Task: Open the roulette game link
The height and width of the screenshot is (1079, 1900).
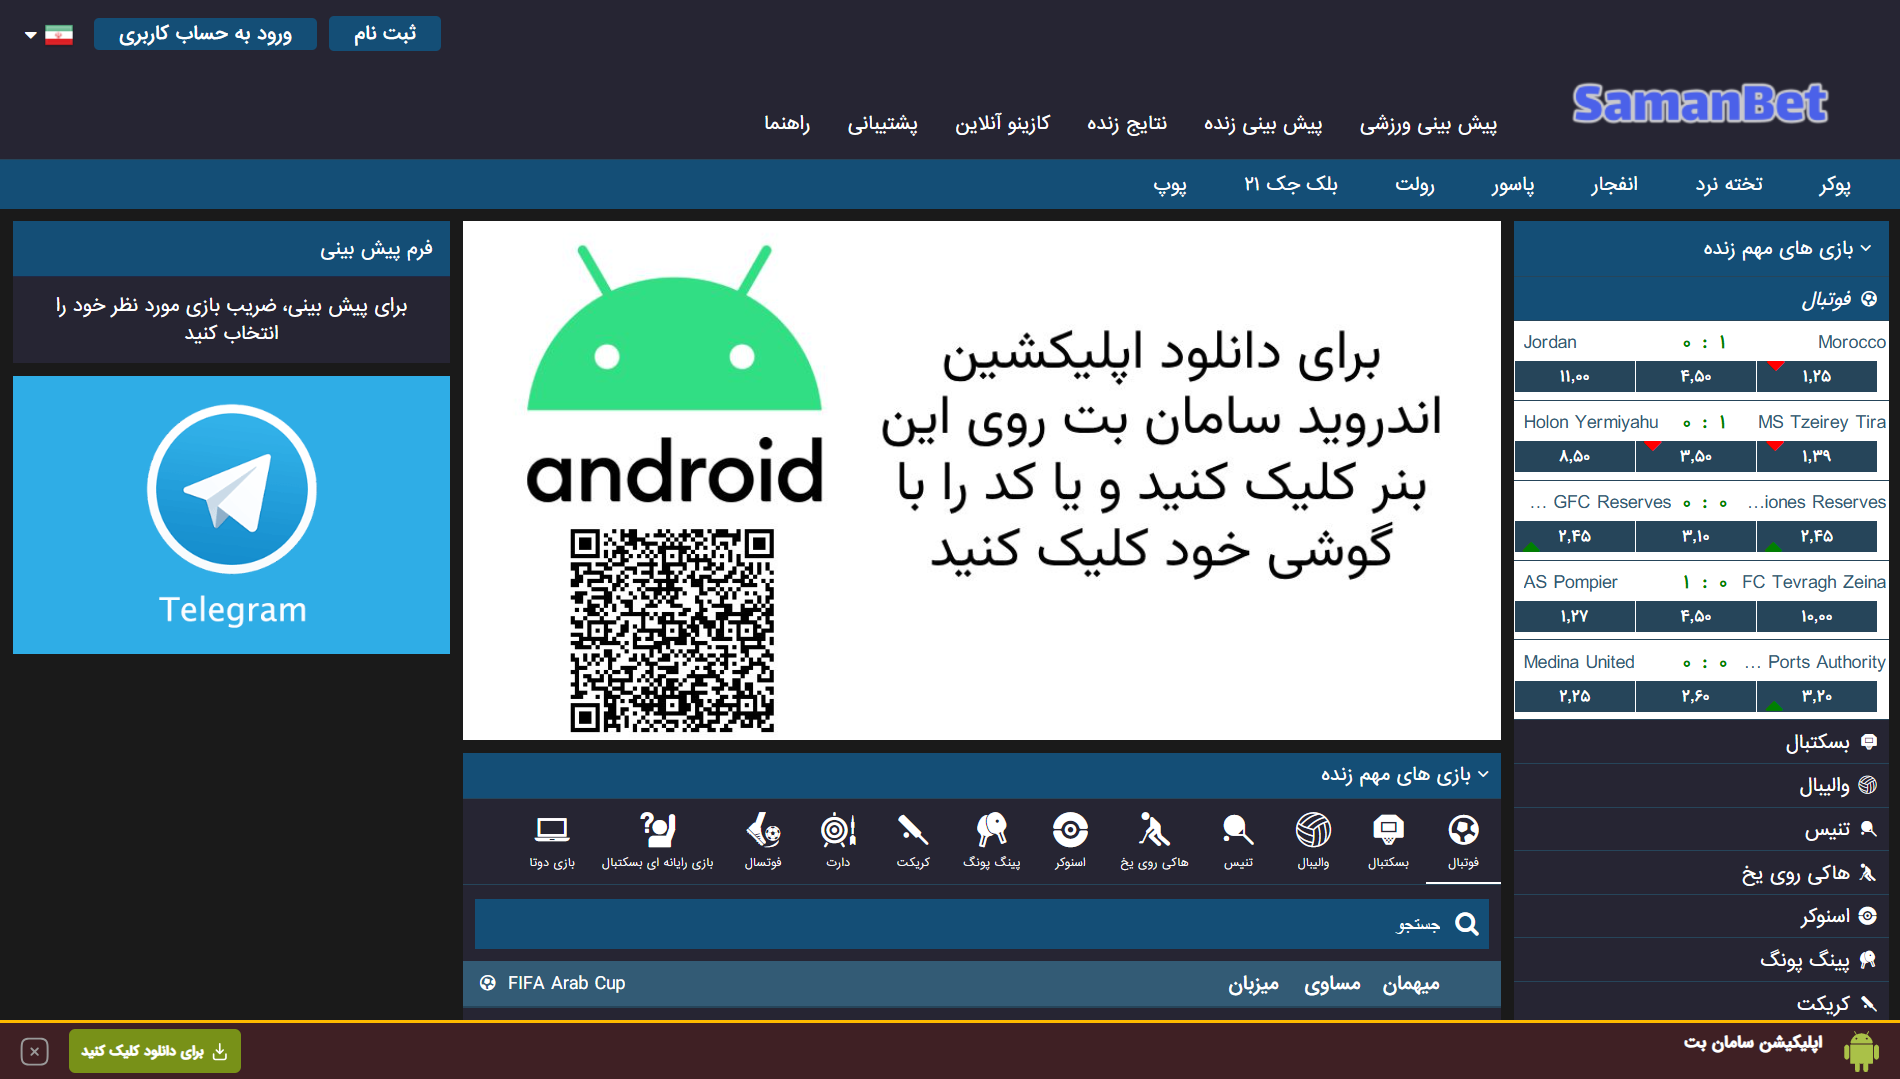Action: [1415, 185]
